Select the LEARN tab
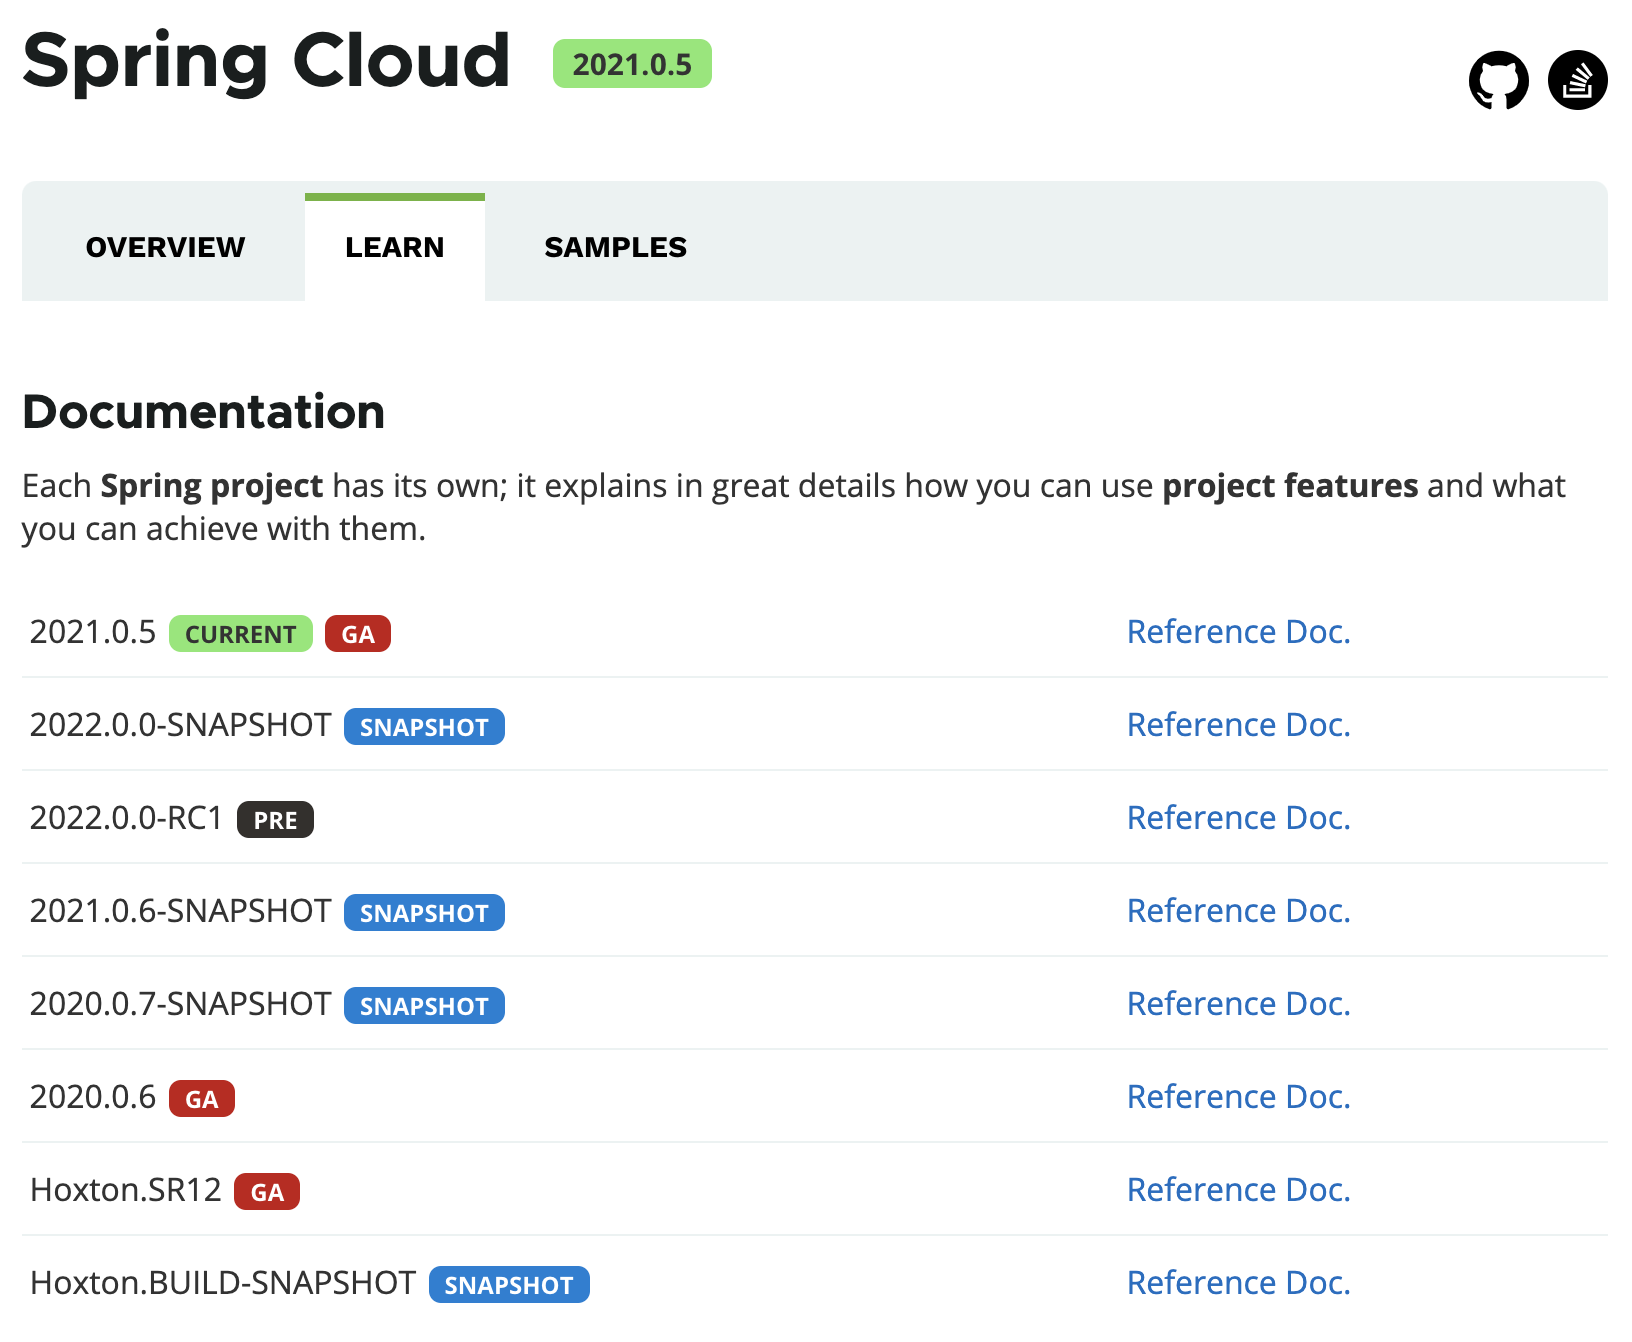Screen dimensions: 1632x1342 [x=394, y=247]
